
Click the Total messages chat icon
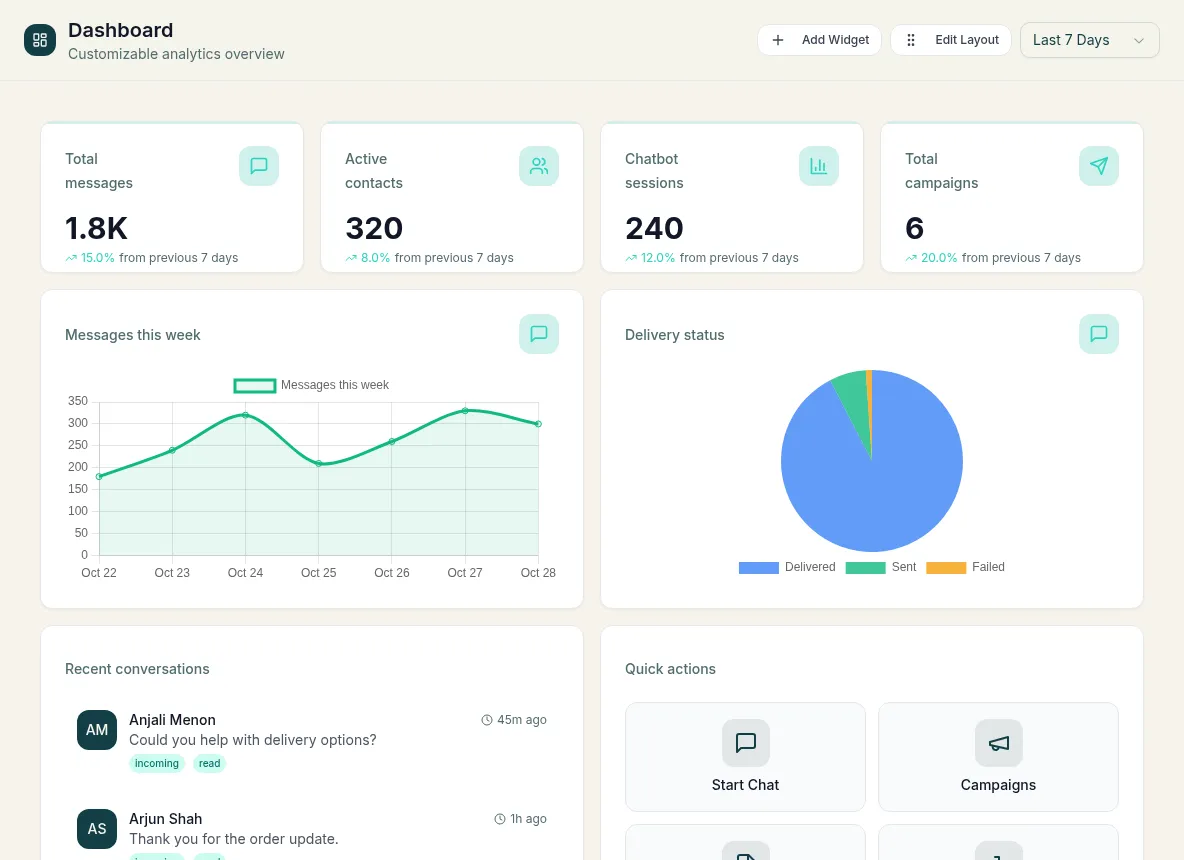[259, 166]
